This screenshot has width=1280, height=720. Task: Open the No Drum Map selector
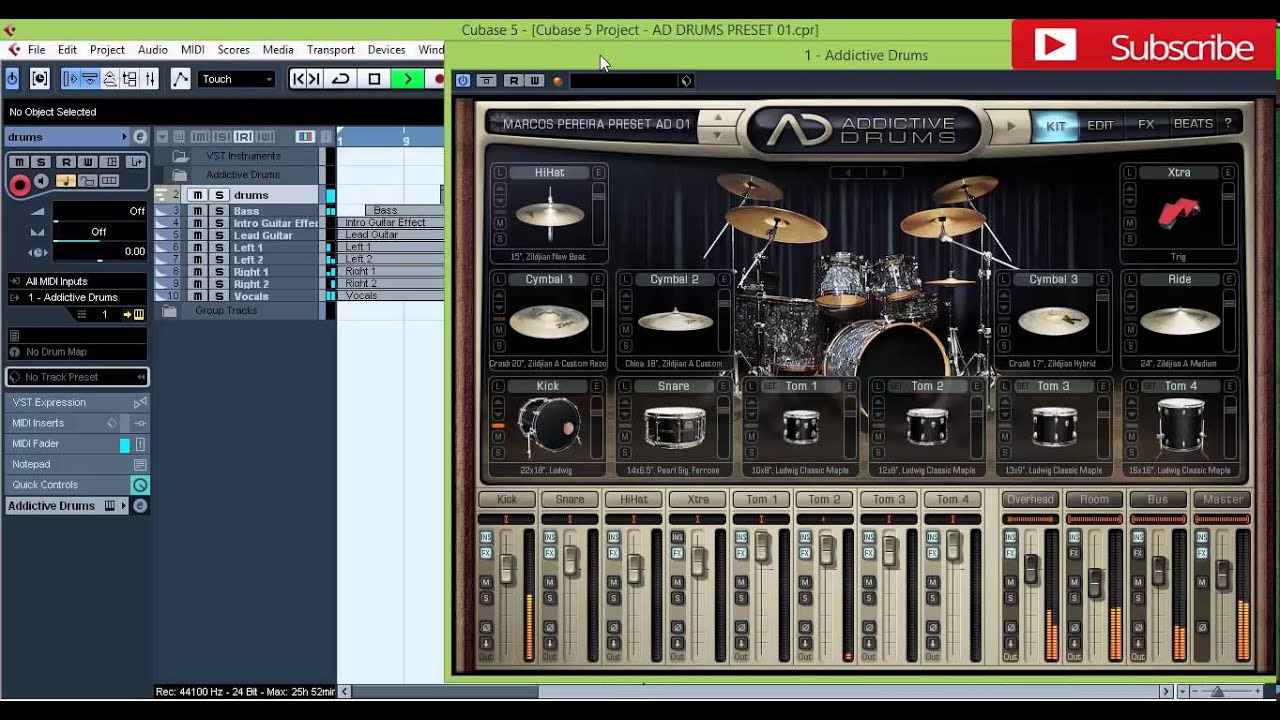(77, 352)
